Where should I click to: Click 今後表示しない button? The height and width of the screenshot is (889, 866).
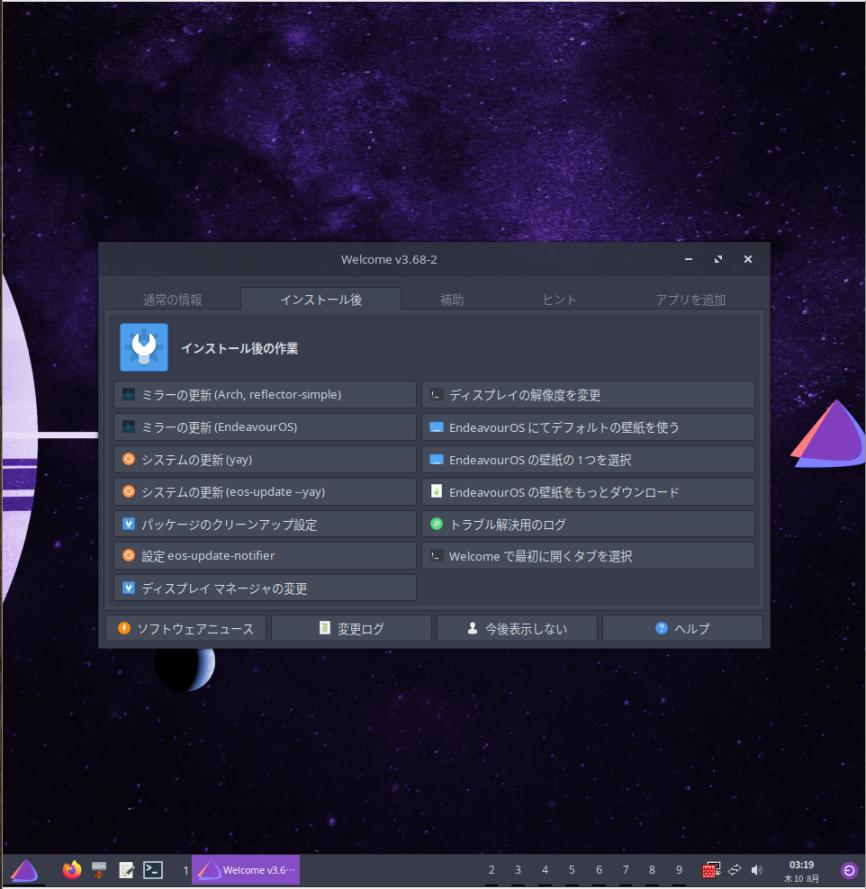pyautogui.click(x=517, y=628)
